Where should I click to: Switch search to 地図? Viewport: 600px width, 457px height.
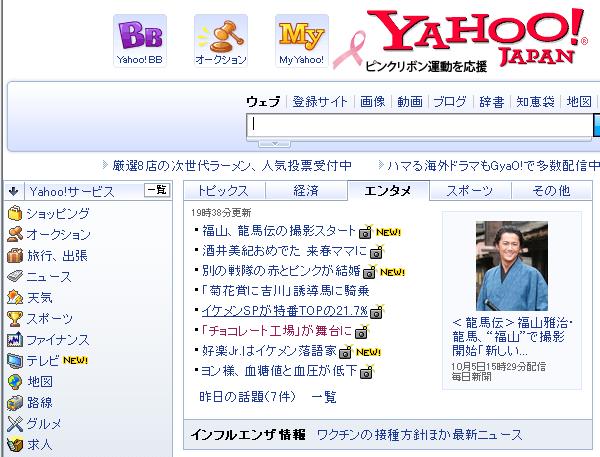click(x=579, y=101)
